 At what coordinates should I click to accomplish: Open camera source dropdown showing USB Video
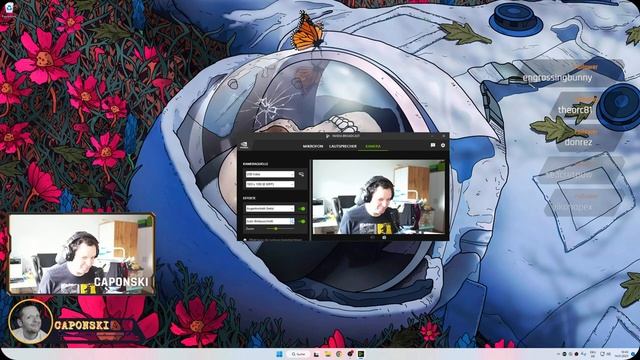coord(270,174)
